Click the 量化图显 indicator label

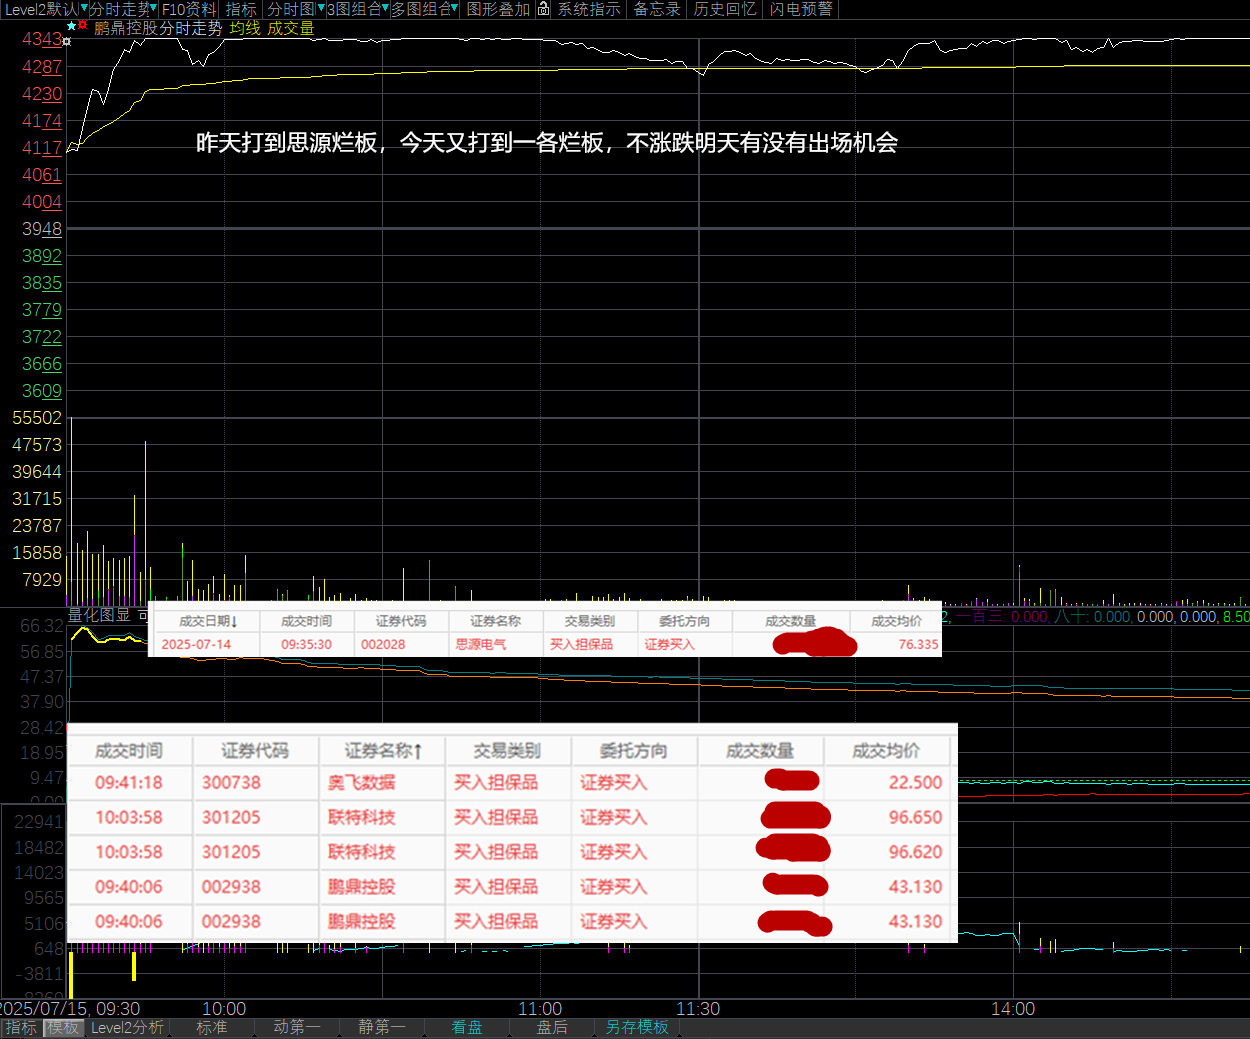click(99, 615)
